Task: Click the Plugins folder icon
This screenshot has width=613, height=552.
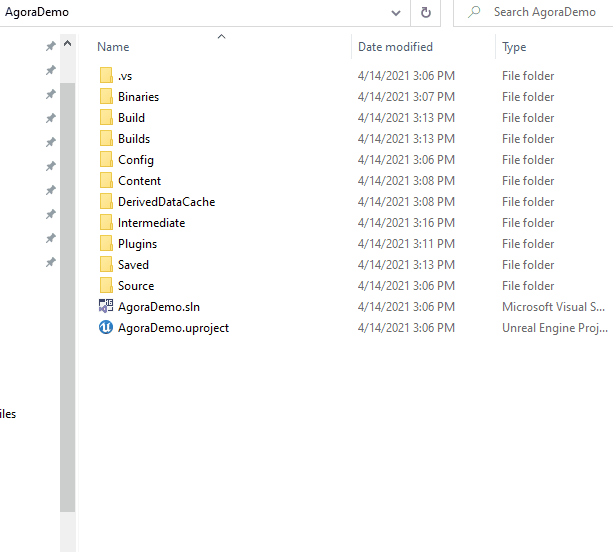Action: [106, 244]
